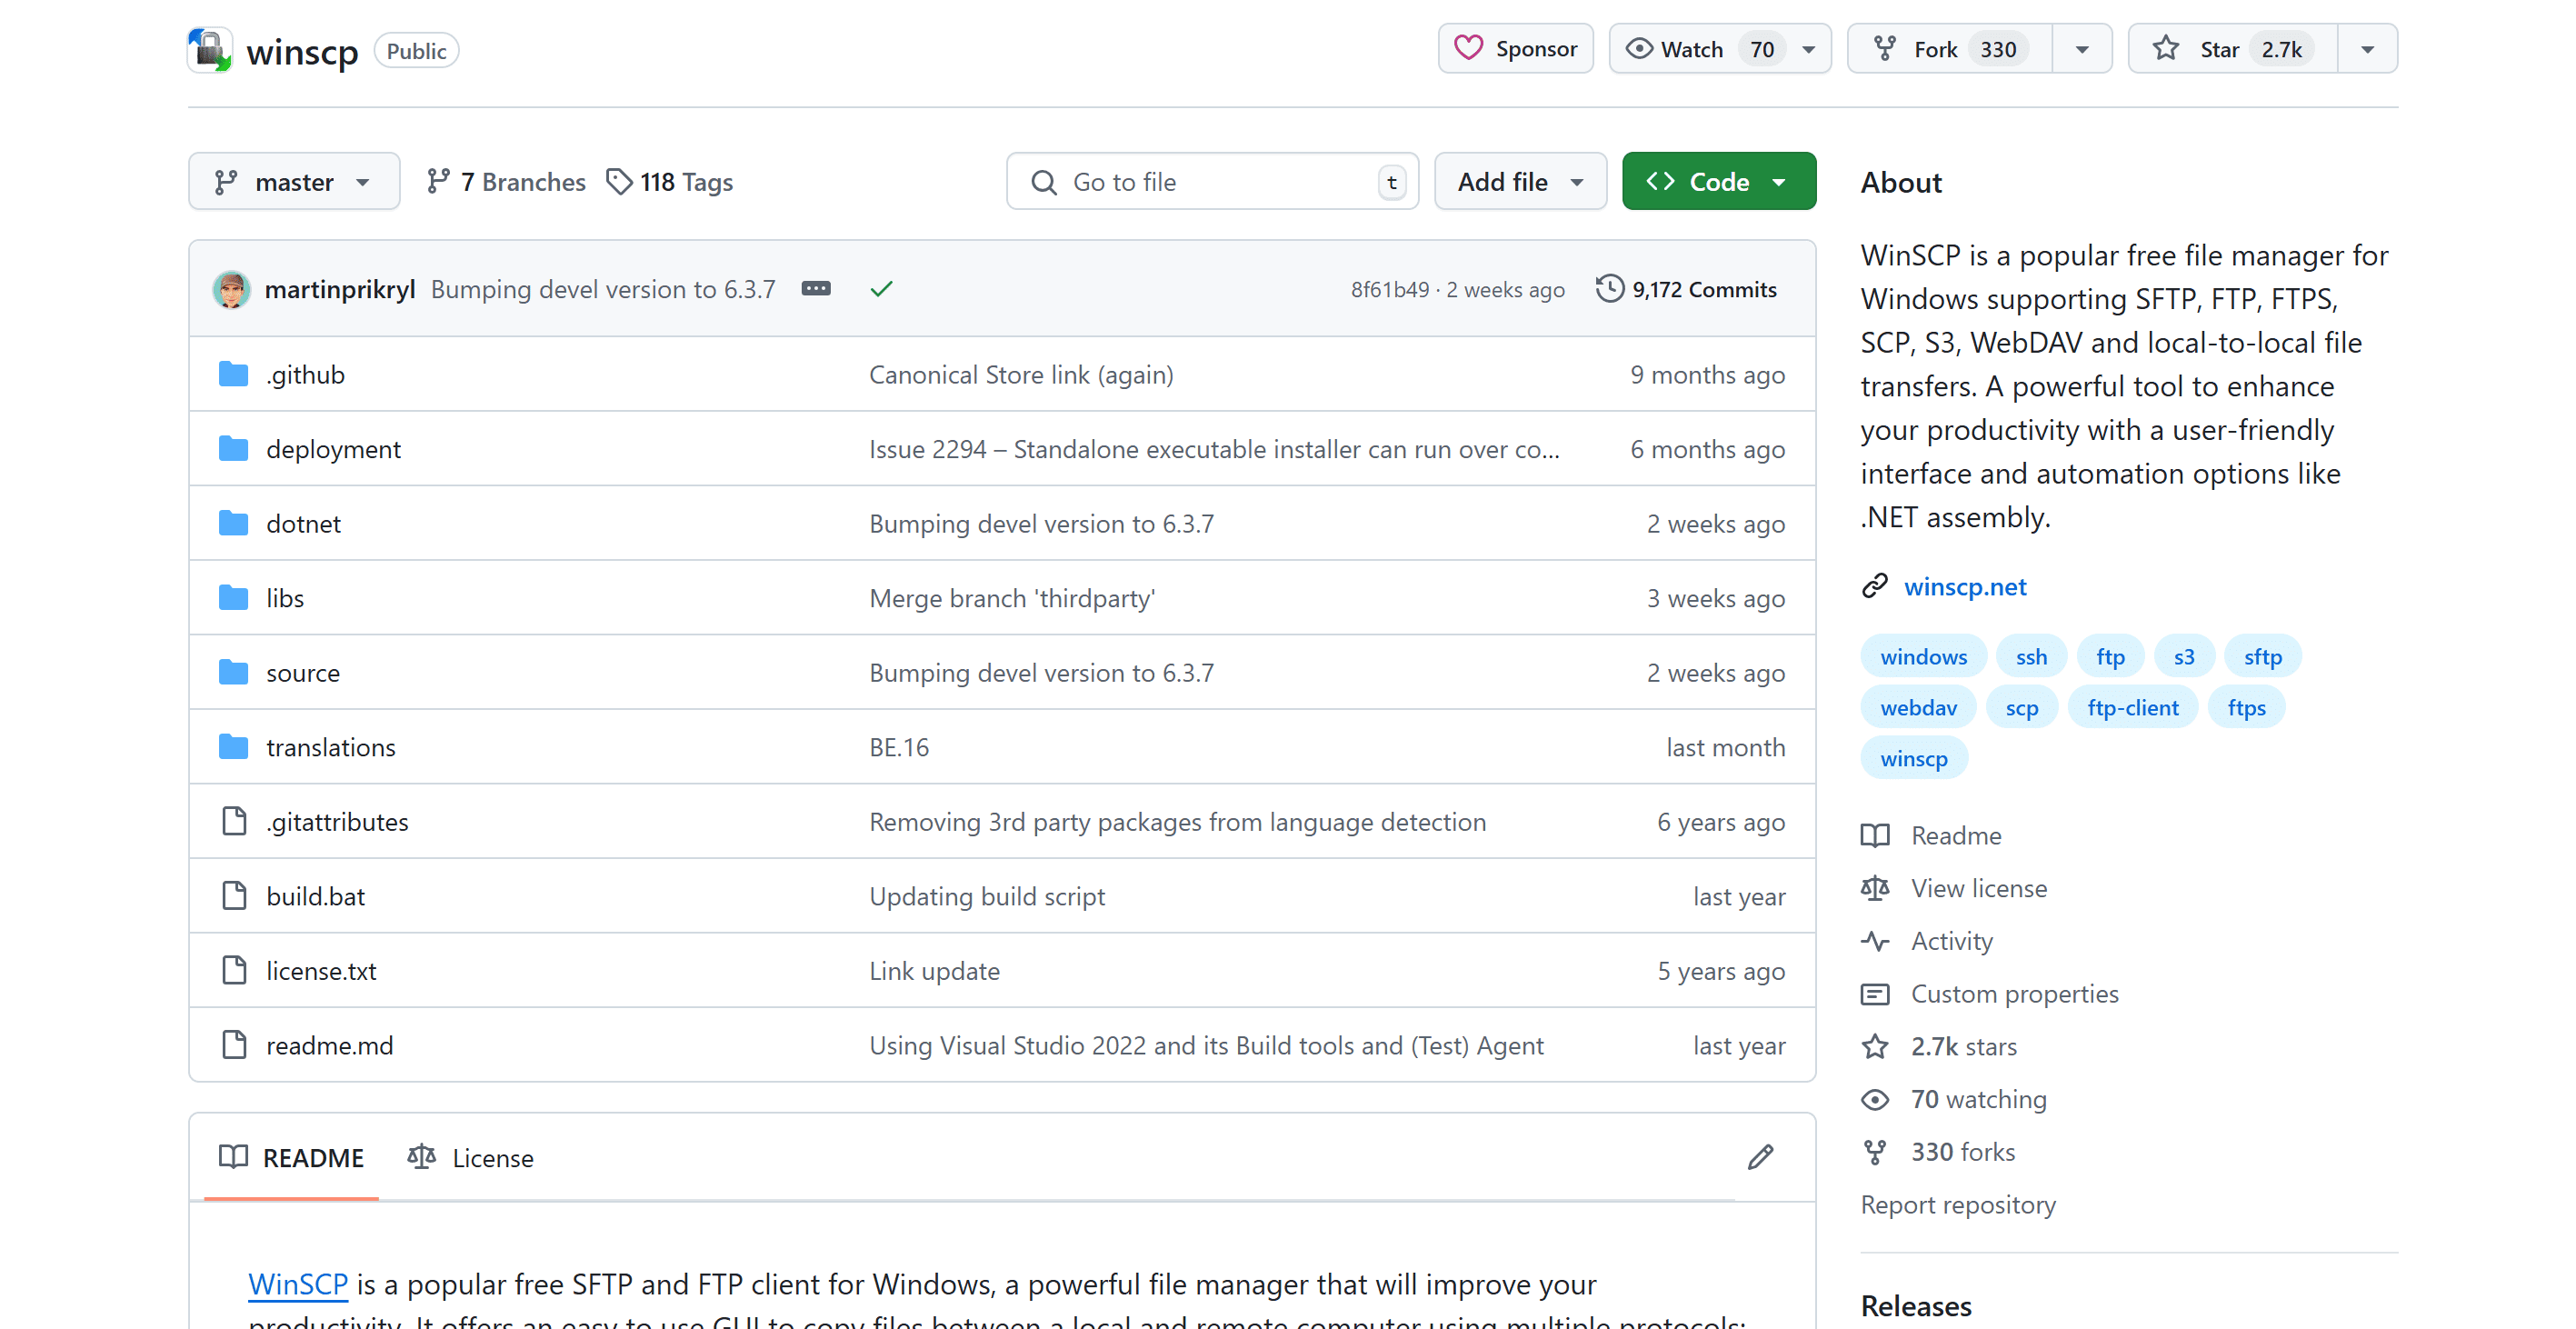Open the Code dropdown menu

pos(1718,181)
